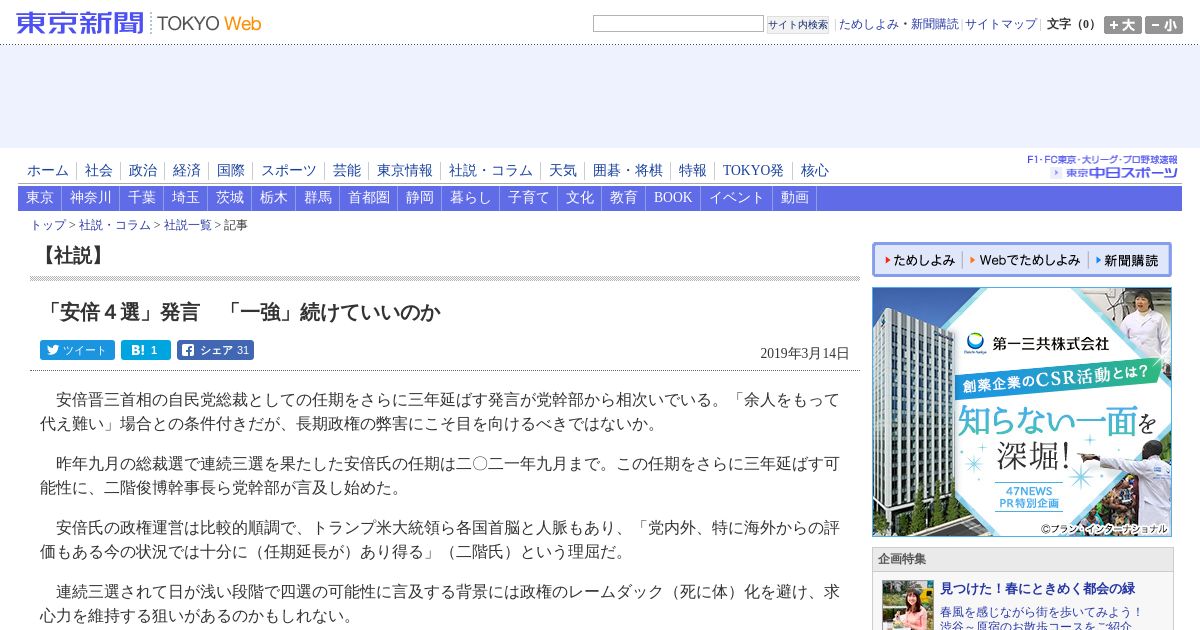The width and height of the screenshot is (1200, 630).
Task: Click 社説一覧 in the breadcrumb
Action: point(188,226)
